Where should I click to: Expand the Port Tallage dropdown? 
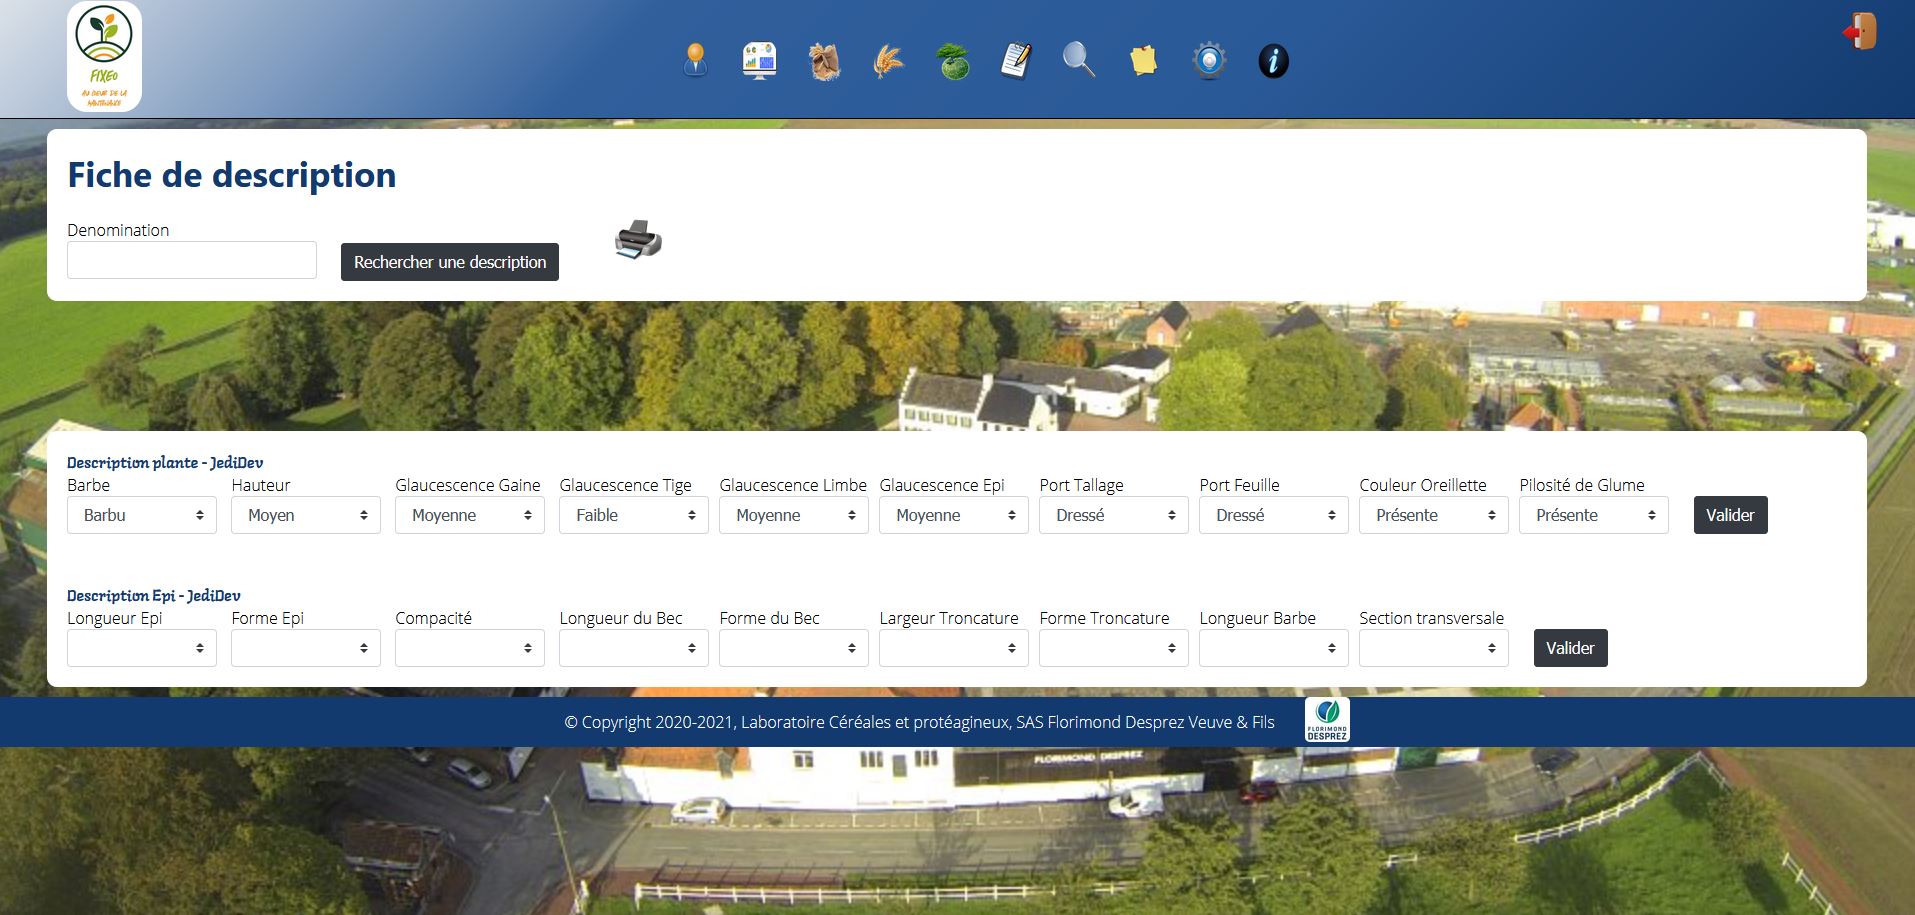point(1114,515)
